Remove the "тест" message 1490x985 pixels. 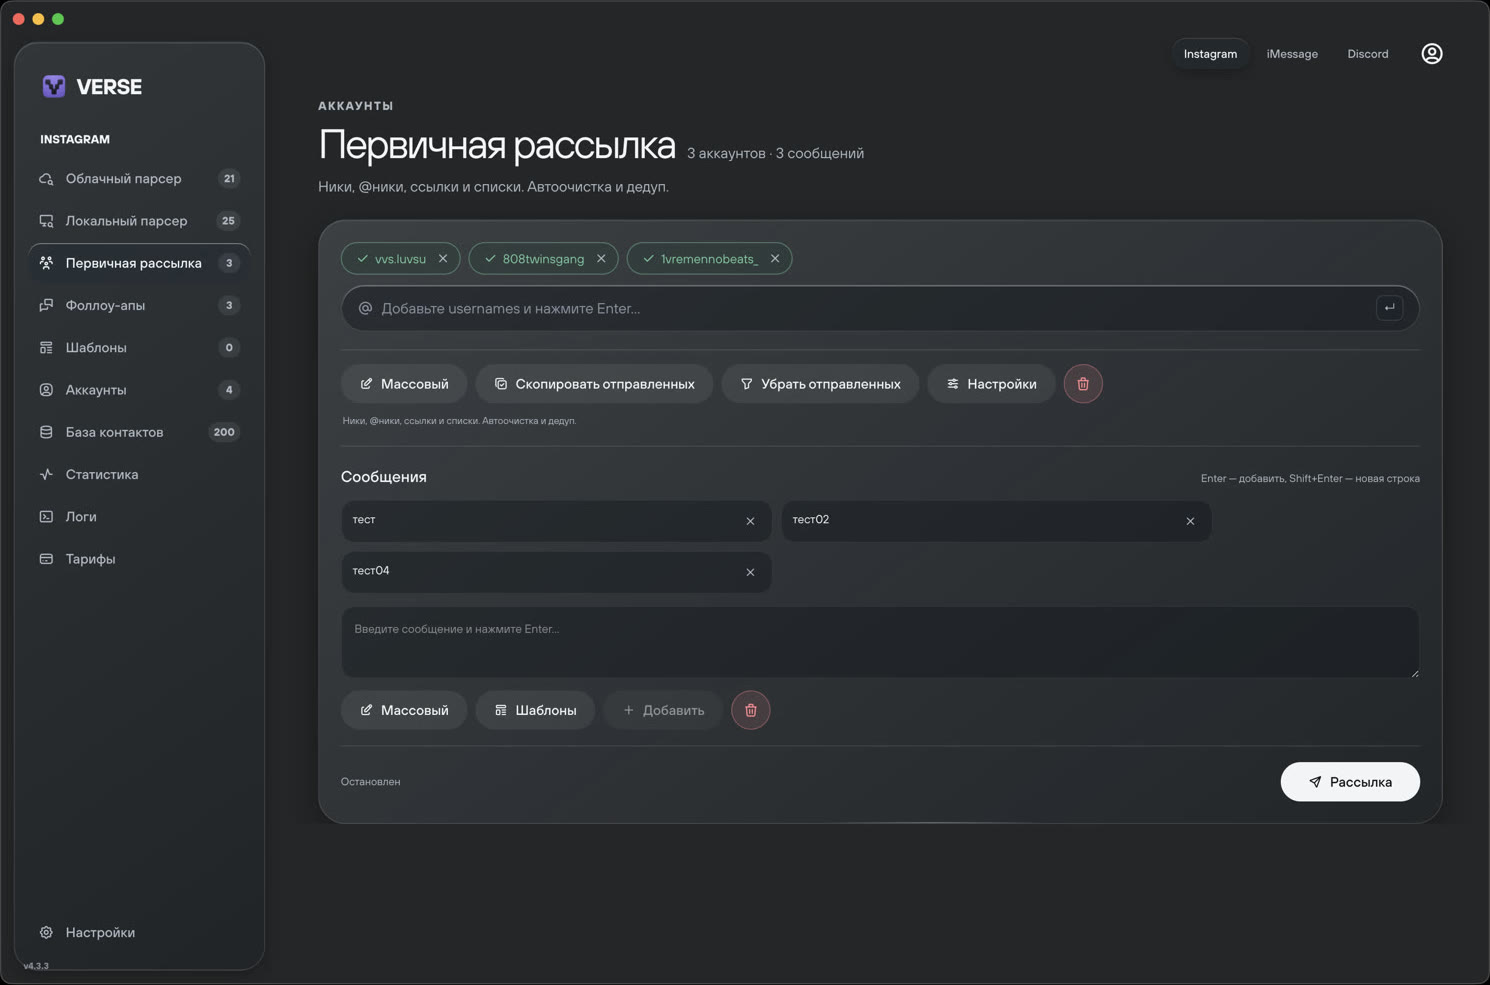point(750,521)
